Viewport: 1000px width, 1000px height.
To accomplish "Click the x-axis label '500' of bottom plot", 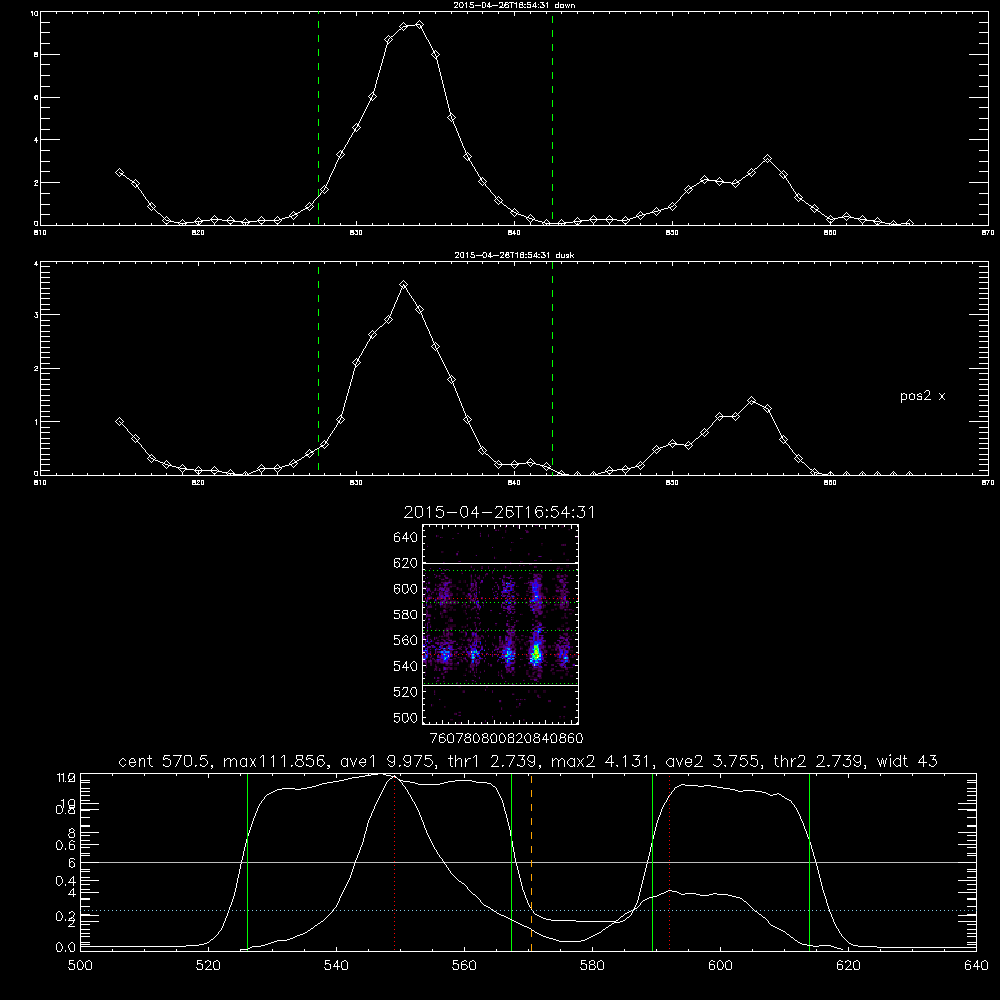I will tap(80, 966).
